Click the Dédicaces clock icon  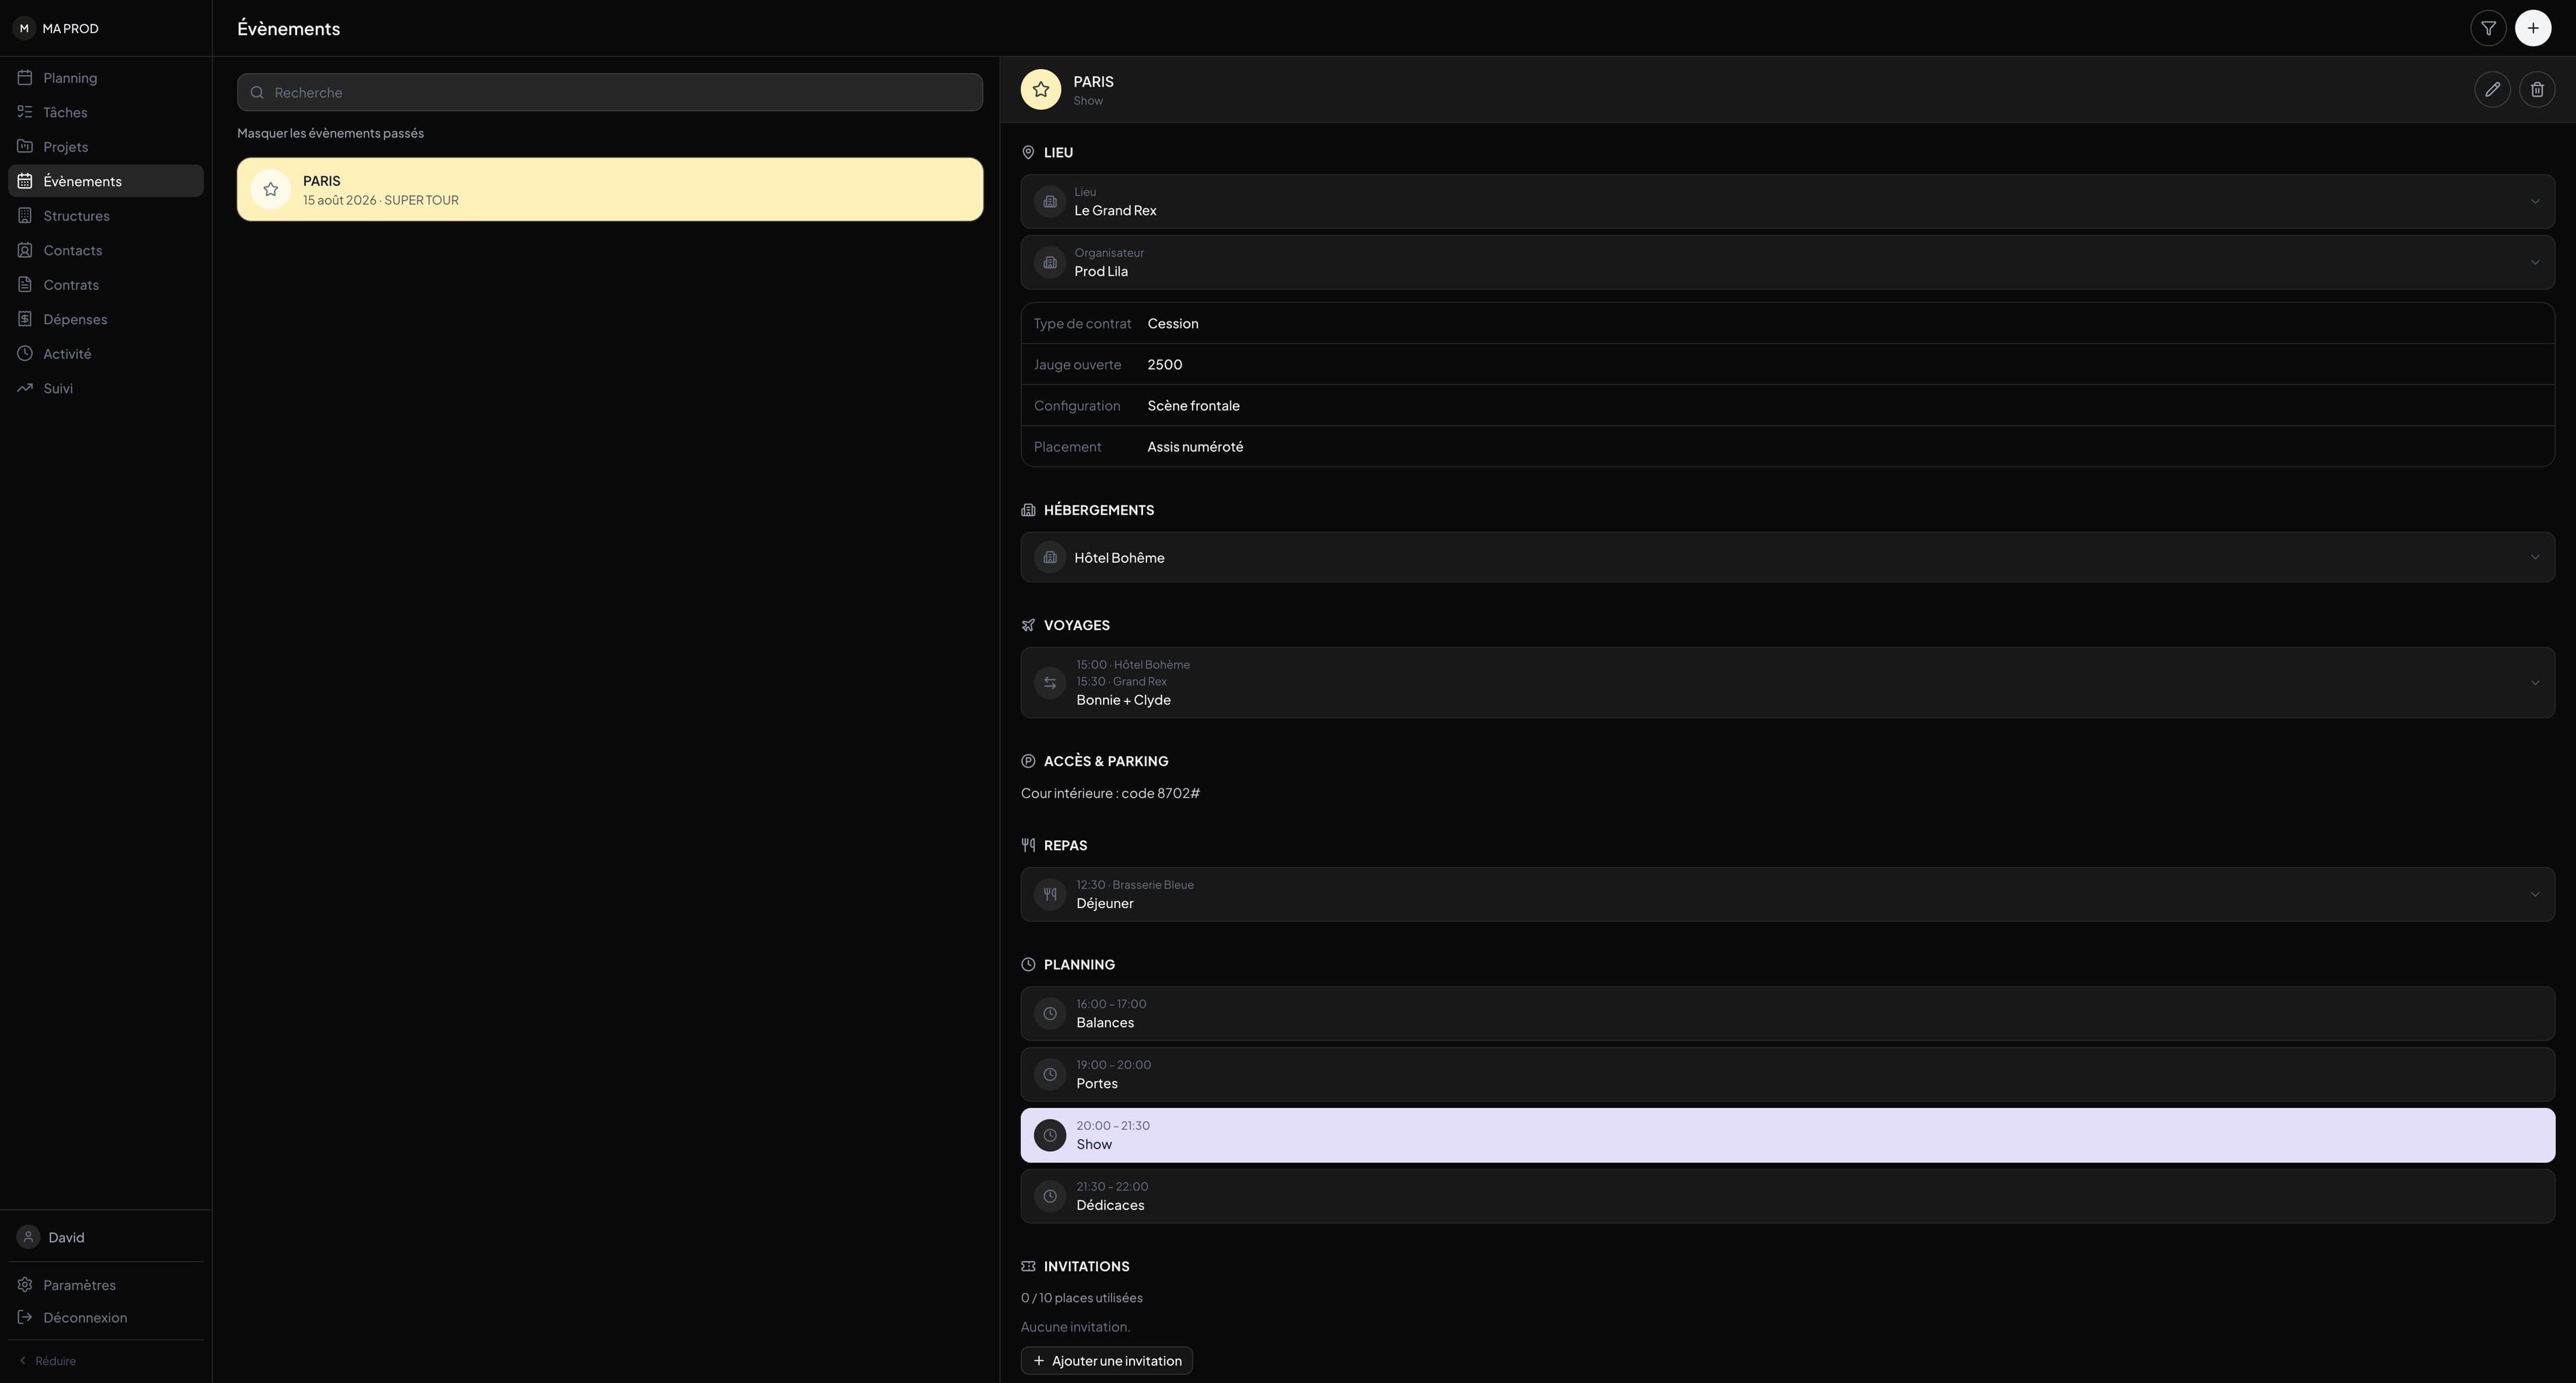click(1050, 1196)
